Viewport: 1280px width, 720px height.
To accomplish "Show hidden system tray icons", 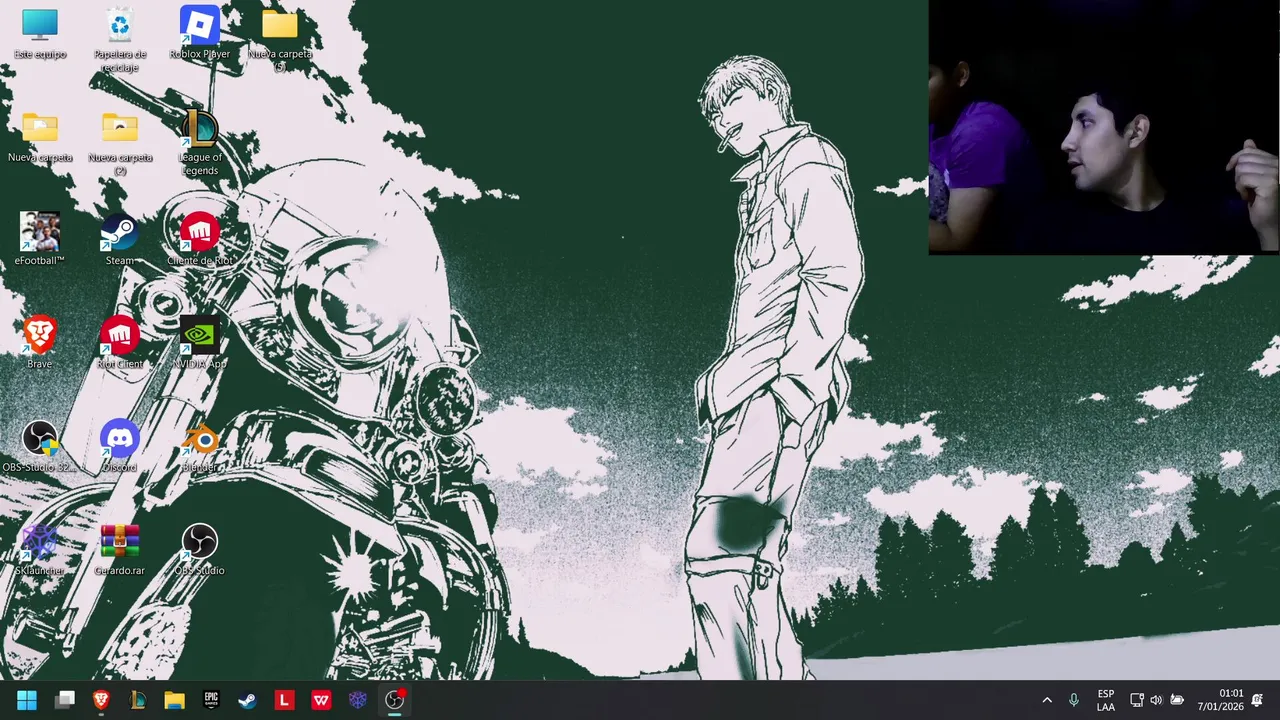I will click(x=1047, y=700).
